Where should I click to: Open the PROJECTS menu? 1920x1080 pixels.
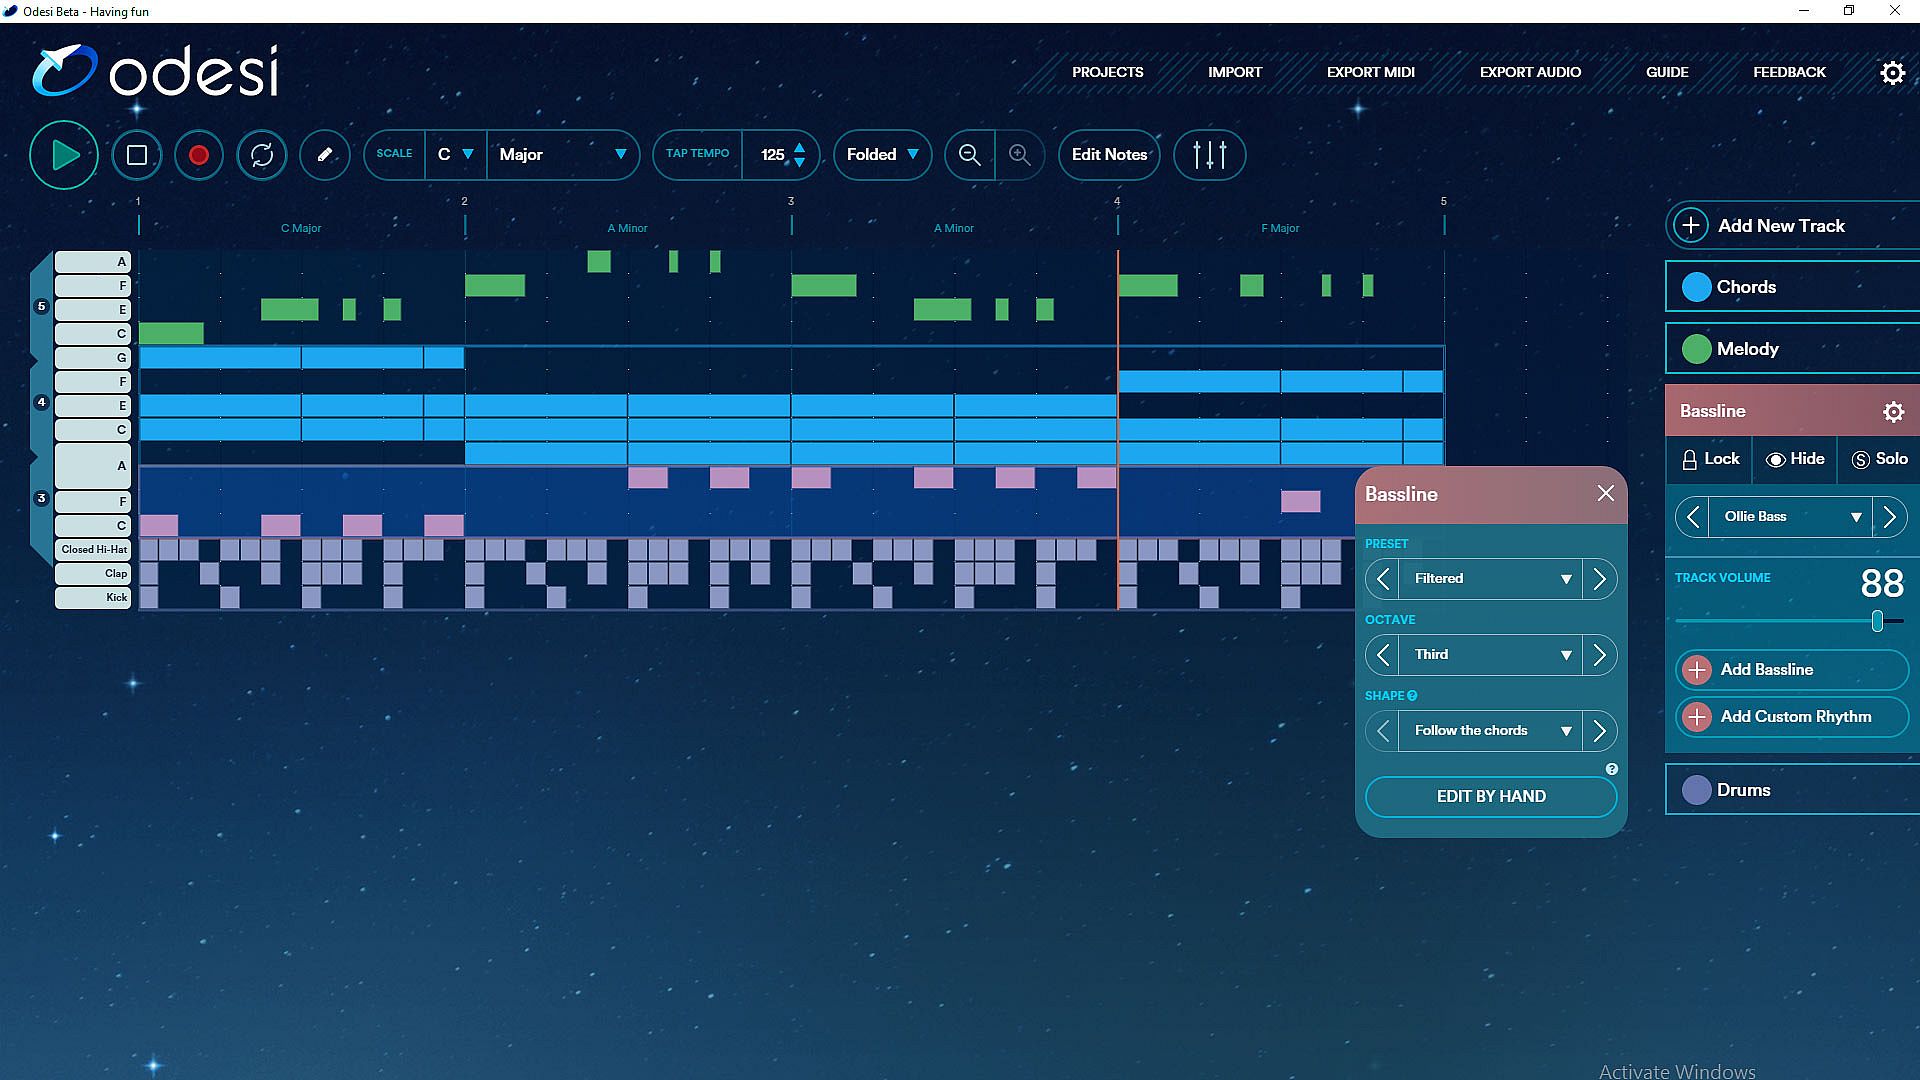point(1107,72)
